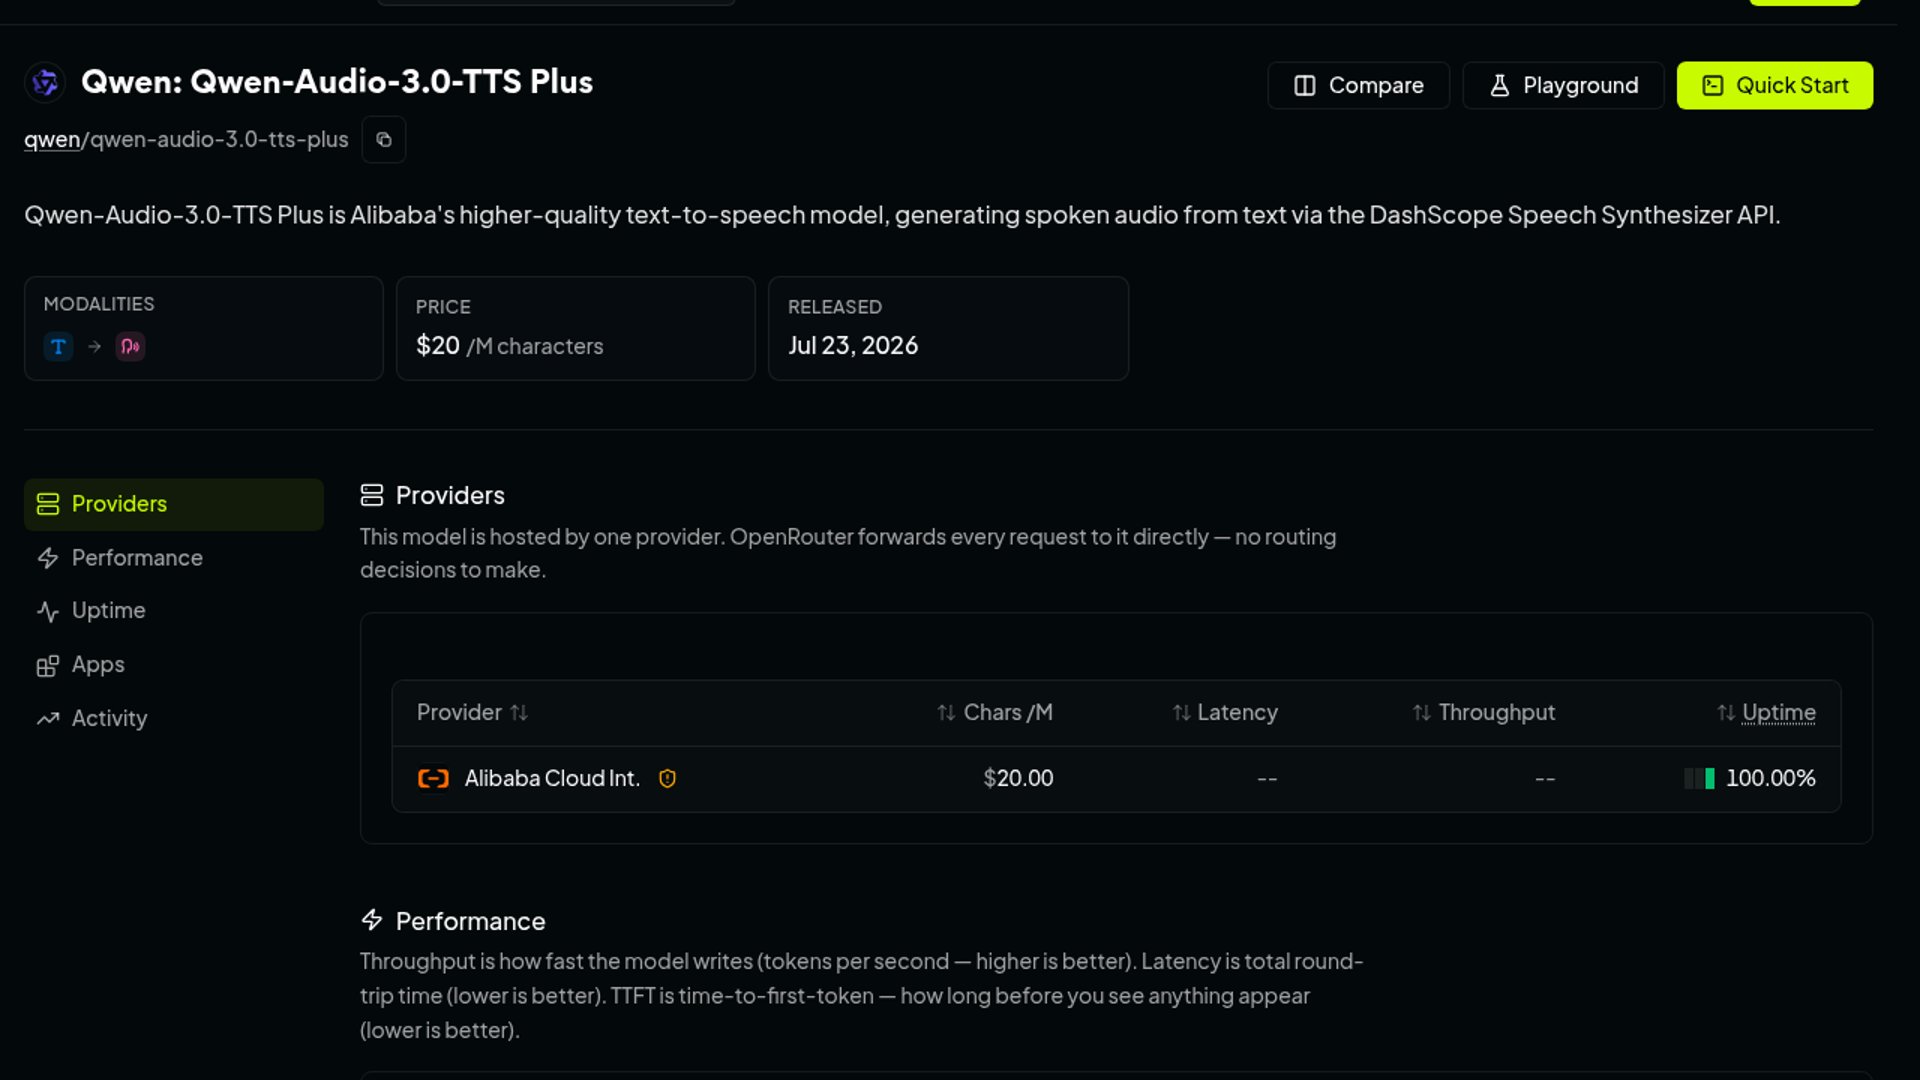Viewport: 1920px width, 1080px height.
Task: Open the qwen author link
Action: pyautogui.click(x=52, y=140)
